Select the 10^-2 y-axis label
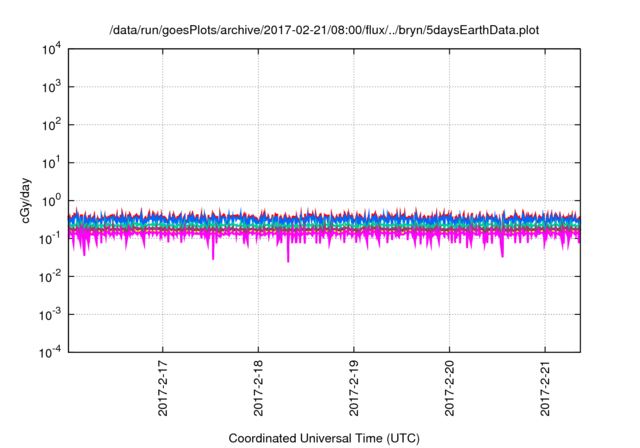This screenshot has height=448, width=640. coord(50,277)
